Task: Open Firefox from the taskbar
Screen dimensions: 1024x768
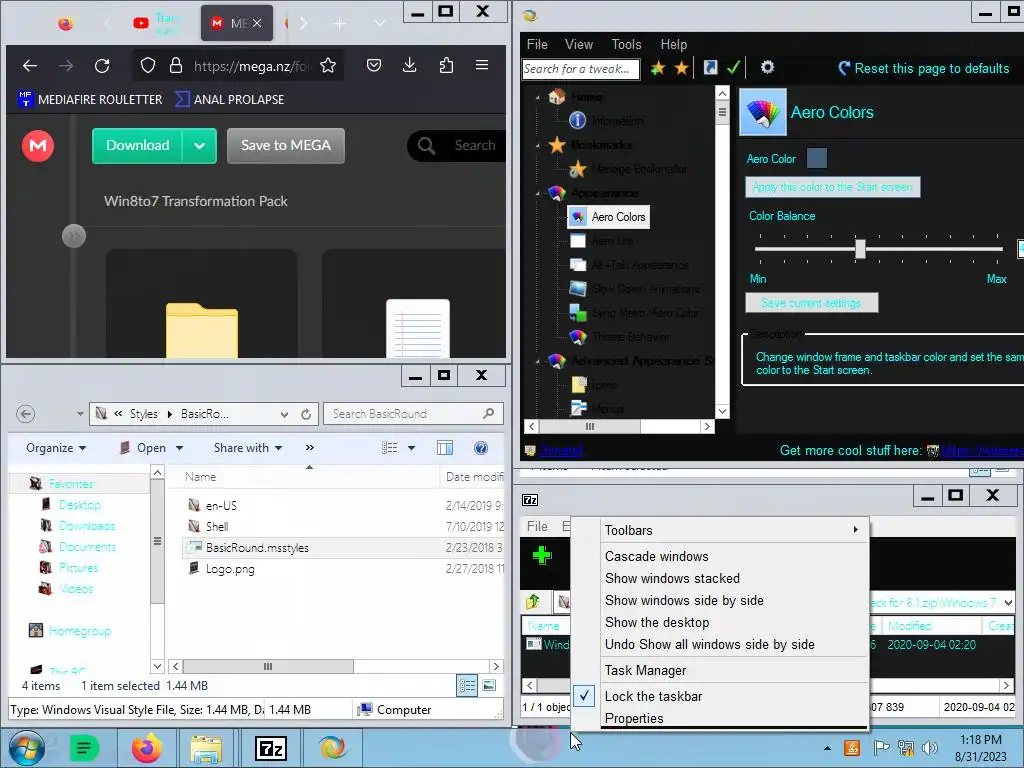Action: tap(146, 748)
